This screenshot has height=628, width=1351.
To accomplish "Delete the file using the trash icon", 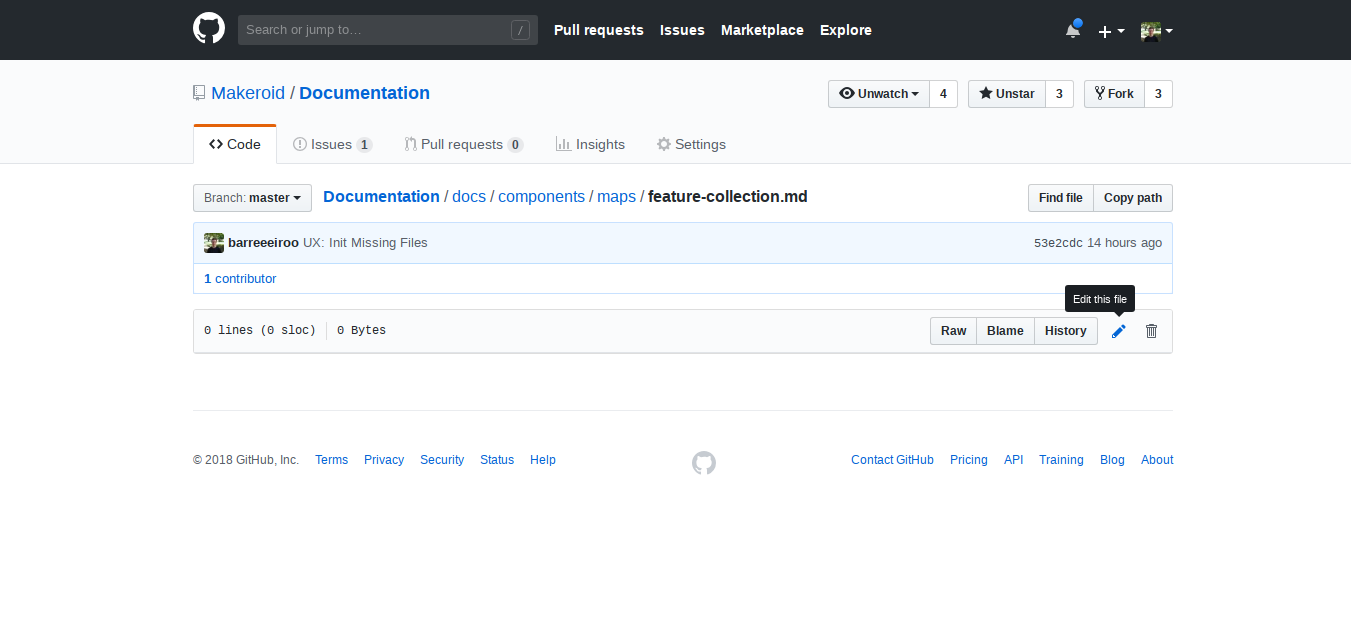I will click(1151, 330).
